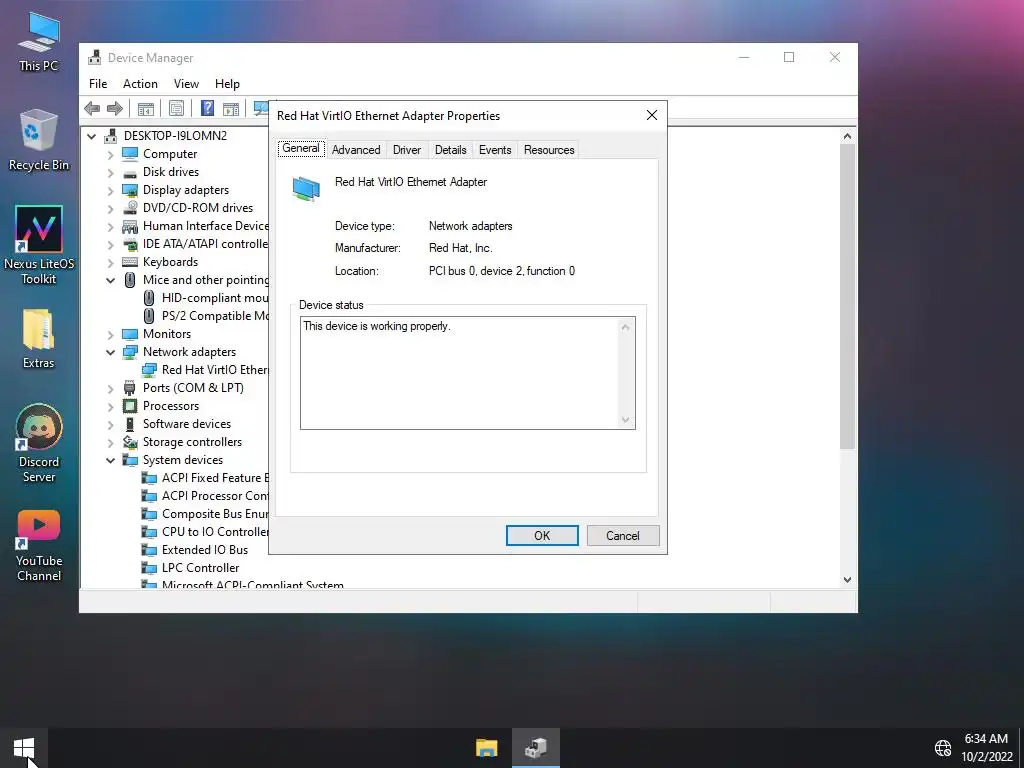Select the Monitors category icon

(130, 334)
